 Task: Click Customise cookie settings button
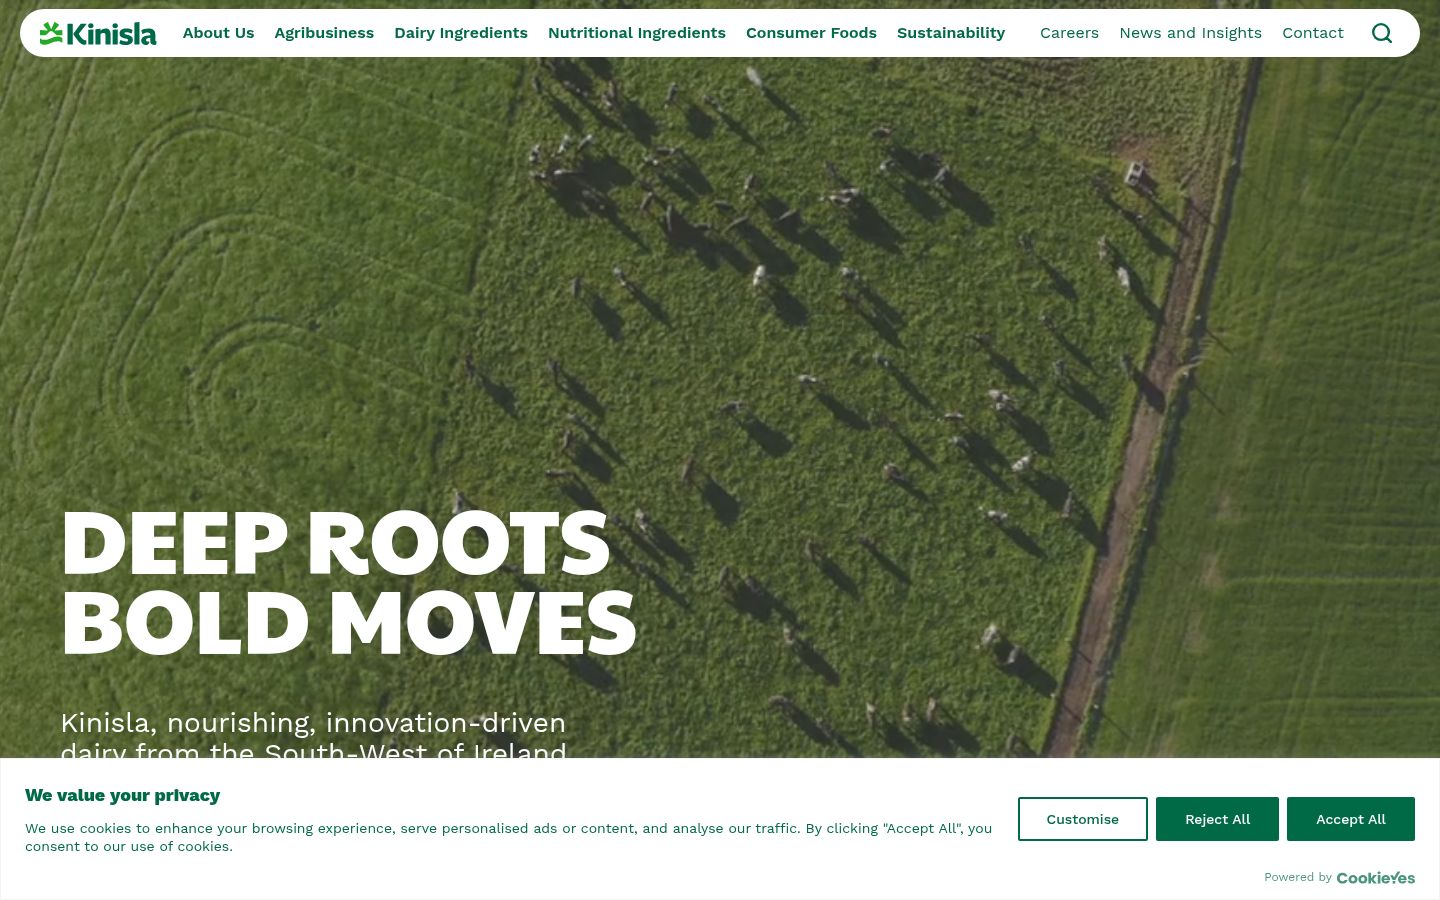(x=1083, y=819)
